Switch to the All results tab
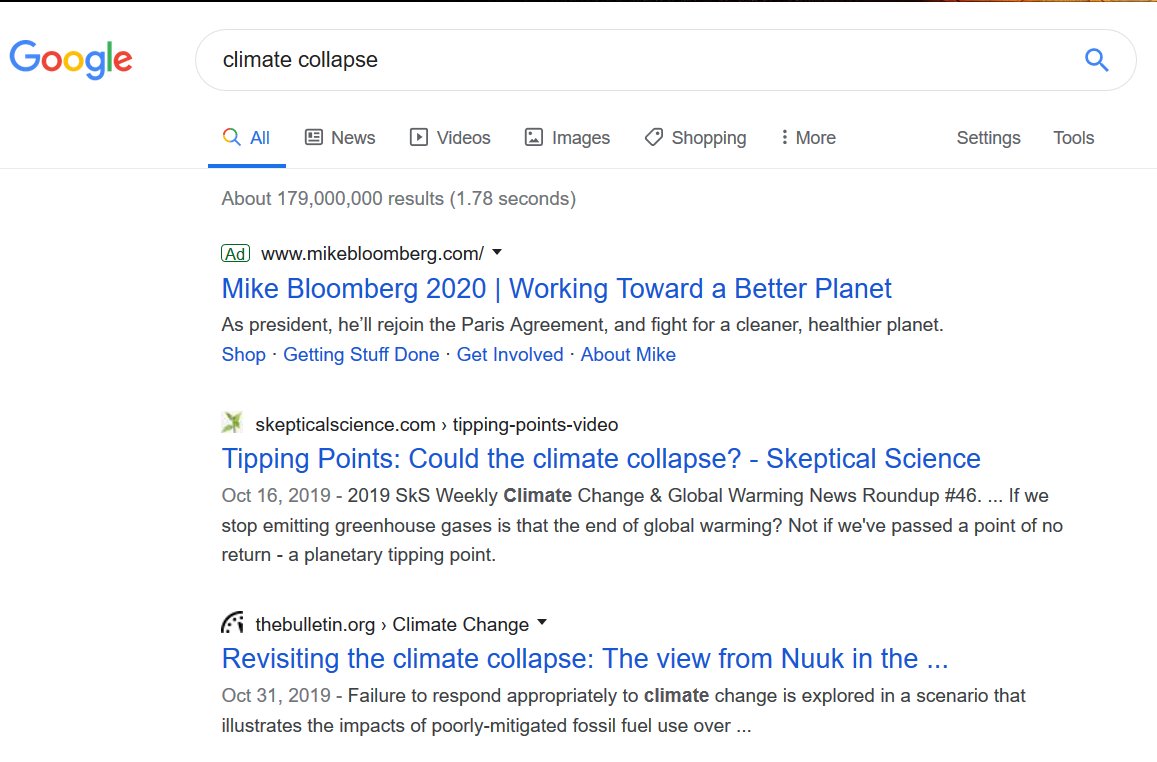The image size is (1157, 762). point(247,138)
